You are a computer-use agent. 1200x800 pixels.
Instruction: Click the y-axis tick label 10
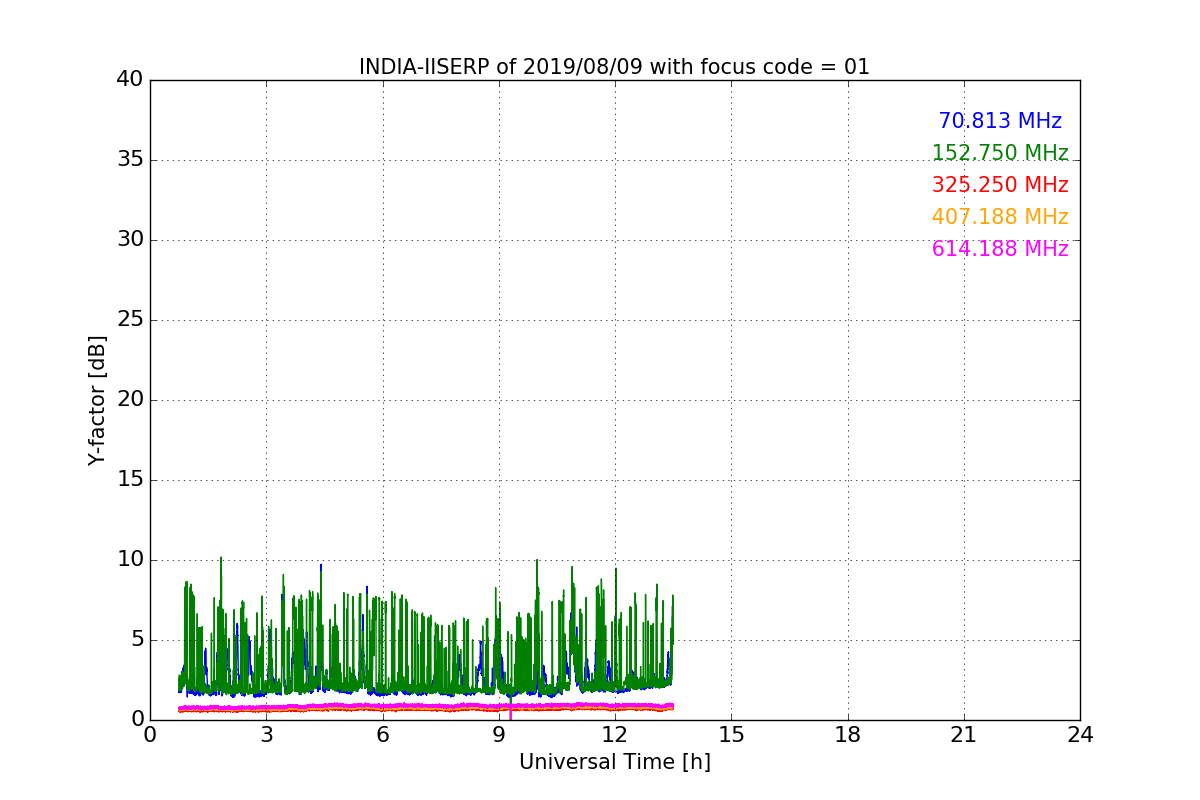[130, 560]
